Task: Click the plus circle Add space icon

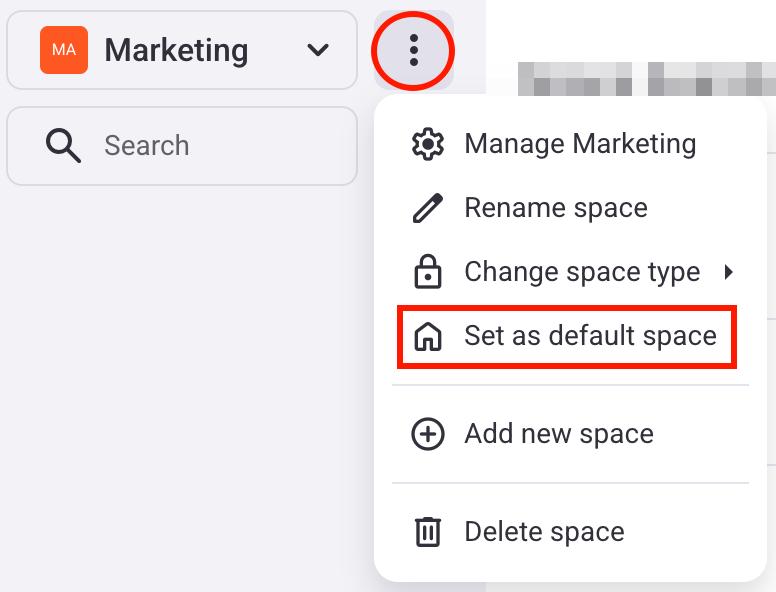Action: point(428,434)
